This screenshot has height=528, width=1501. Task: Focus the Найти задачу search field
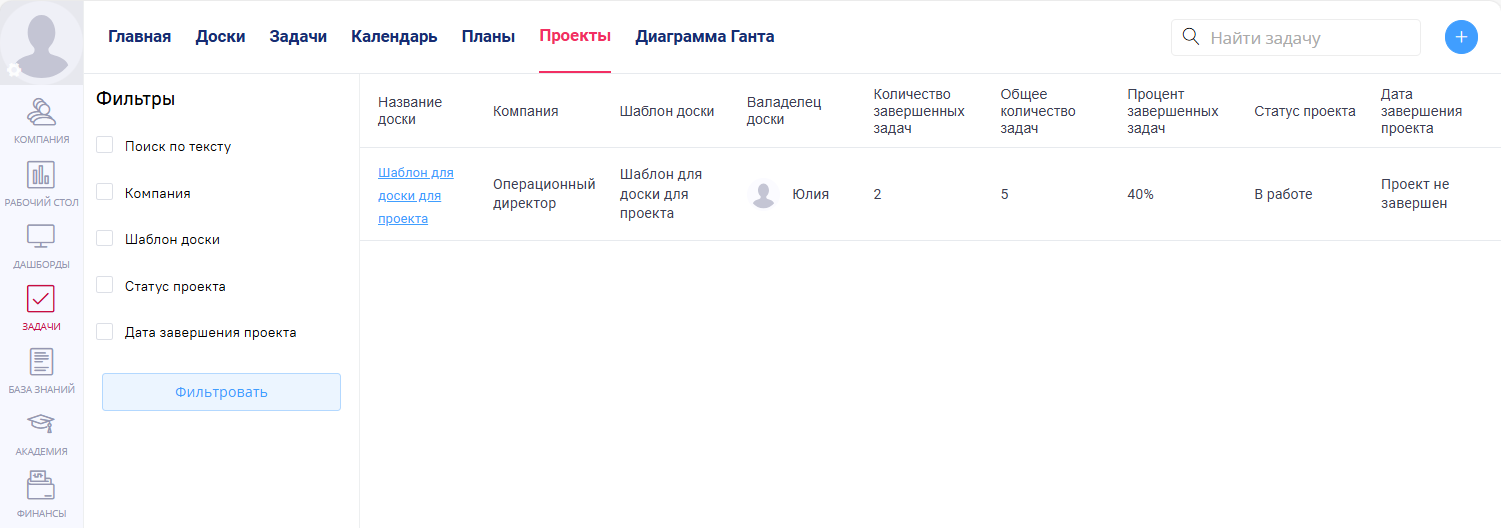coord(1295,38)
